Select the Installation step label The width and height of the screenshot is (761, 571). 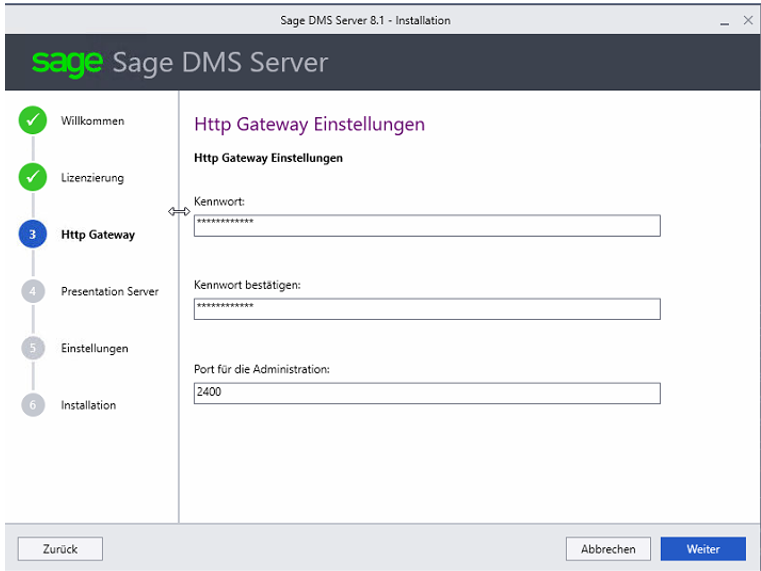(x=88, y=405)
